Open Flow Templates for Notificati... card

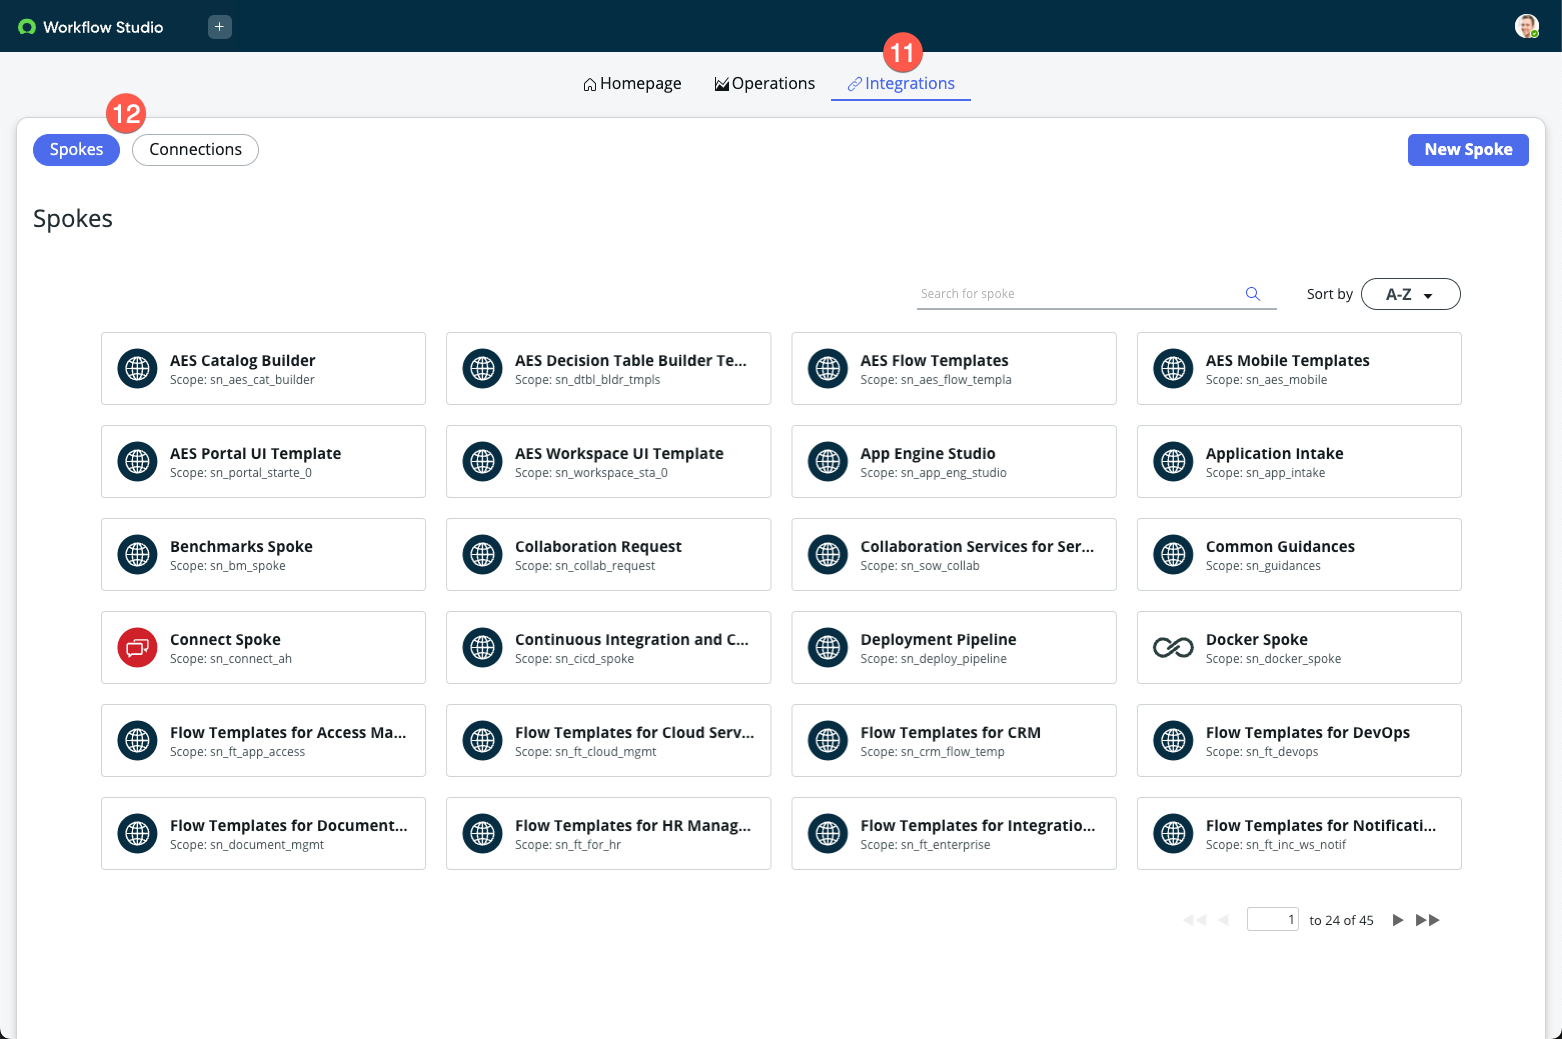pyautogui.click(x=1299, y=834)
